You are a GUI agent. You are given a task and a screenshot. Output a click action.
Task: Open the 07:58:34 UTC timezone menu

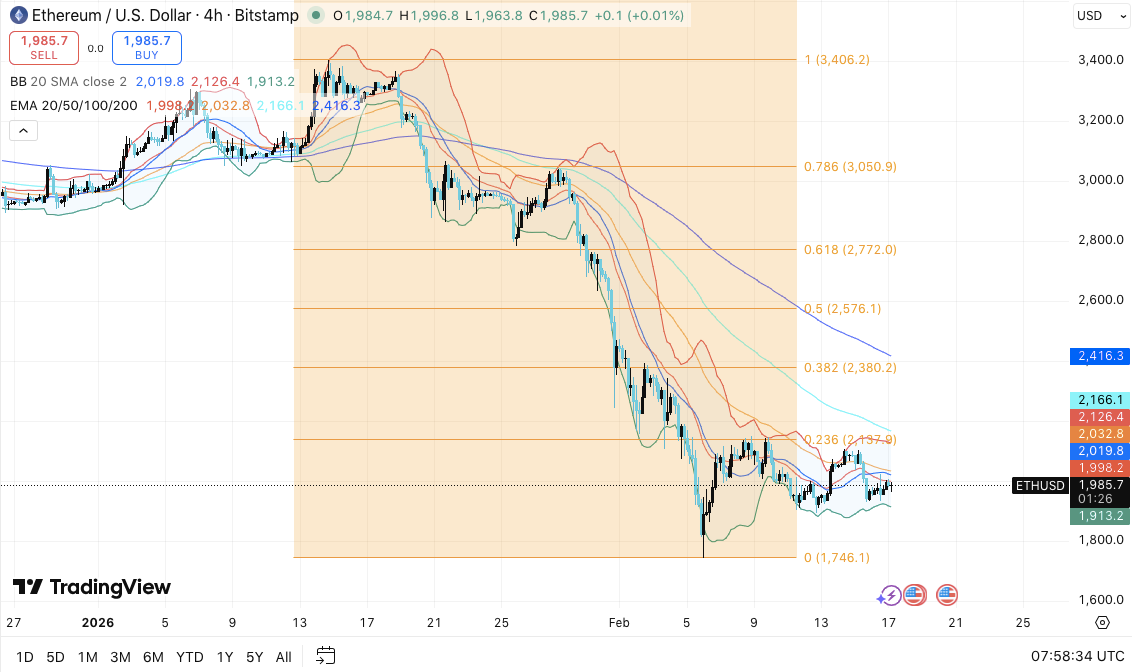coord(1075,656)
